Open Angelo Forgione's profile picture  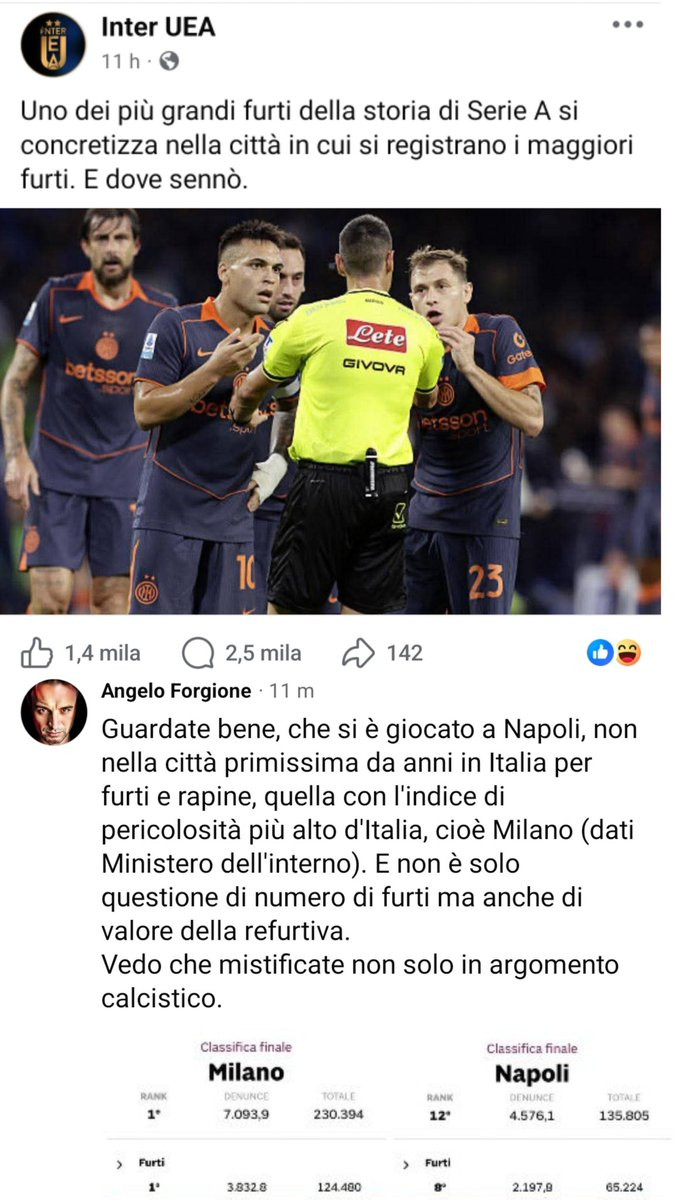point(54,712)
